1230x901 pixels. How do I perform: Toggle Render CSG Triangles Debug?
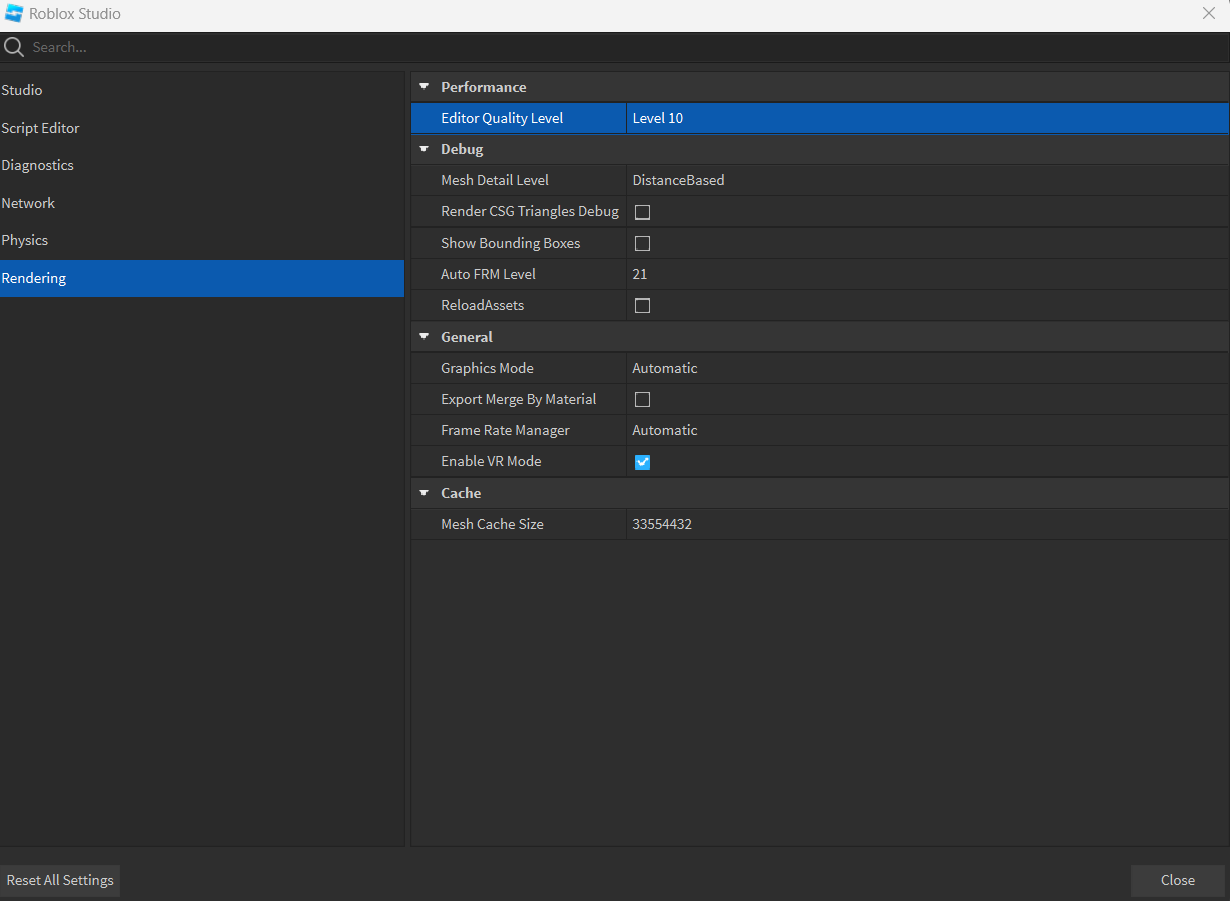tap(642, 211)
